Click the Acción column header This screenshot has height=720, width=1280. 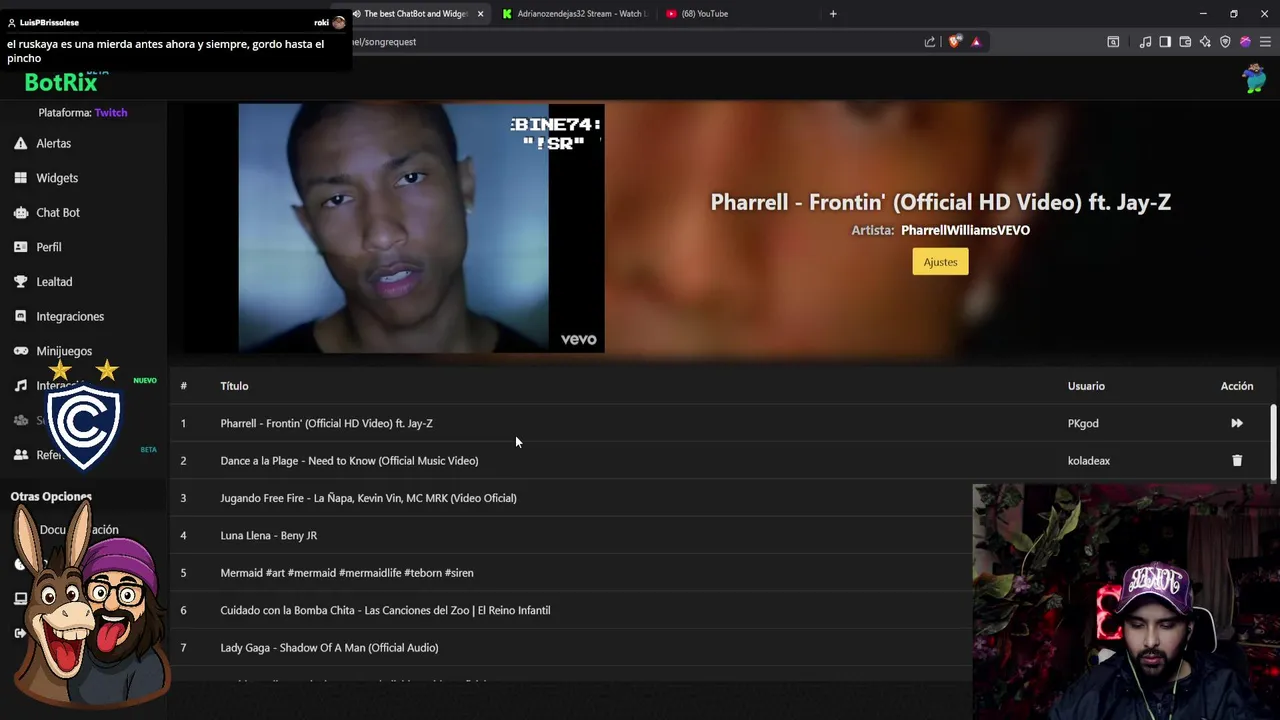1237,386
